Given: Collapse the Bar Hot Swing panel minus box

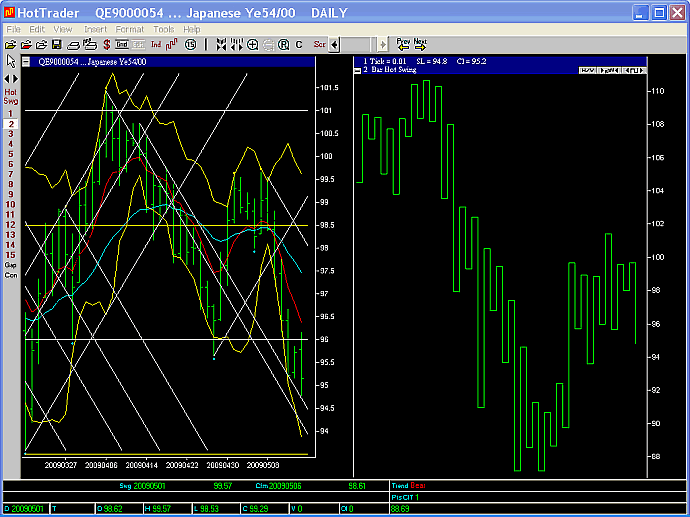Looking at the screenshot, I should click(358, 70).
